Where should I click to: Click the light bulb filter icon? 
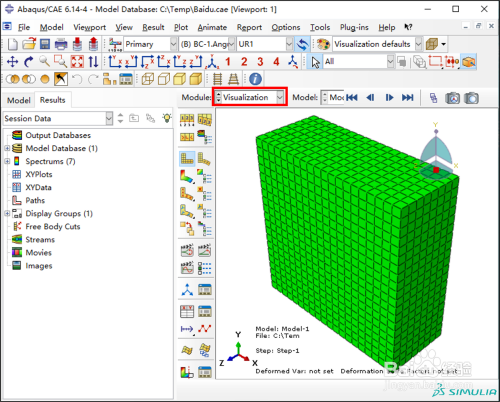pyautogui.click(x=167, y=118)
